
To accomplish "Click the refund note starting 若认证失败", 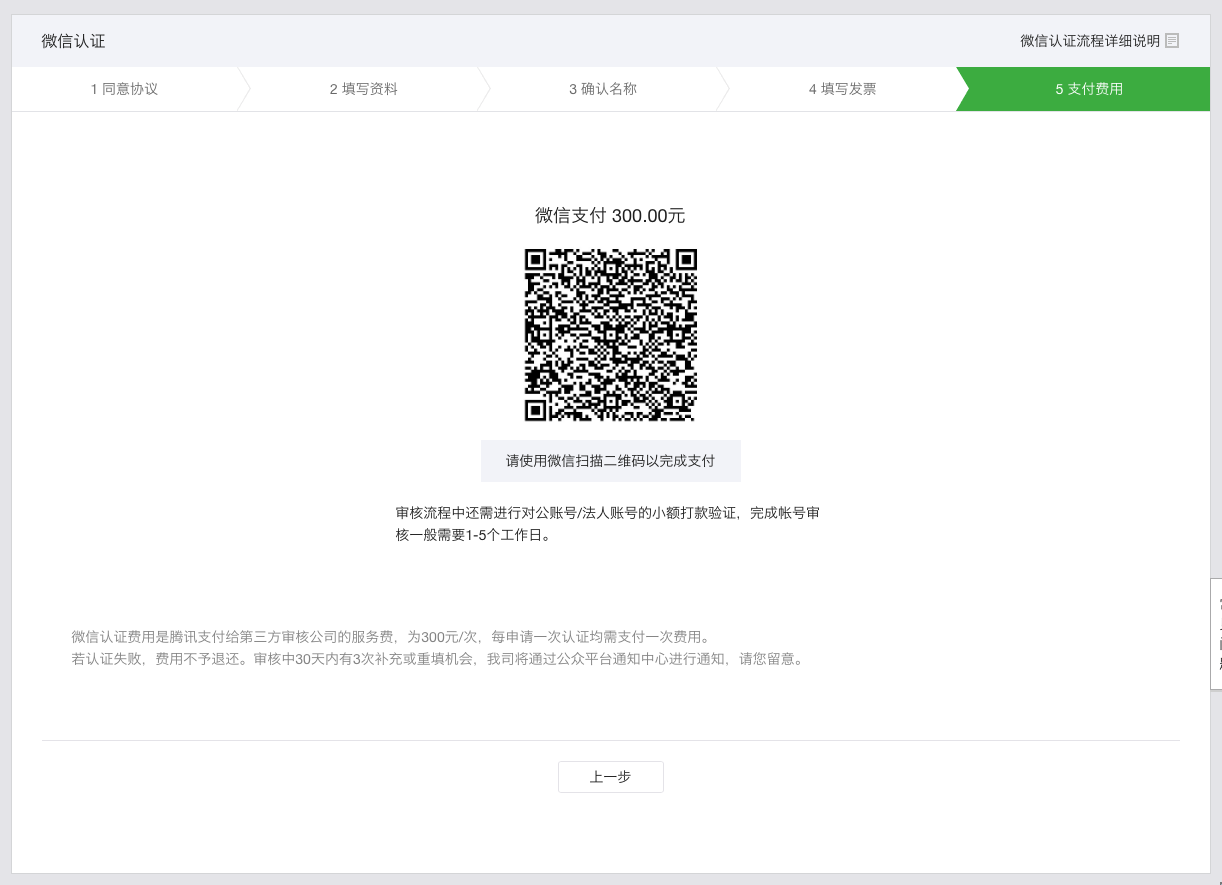I will [x=438, y=660].
